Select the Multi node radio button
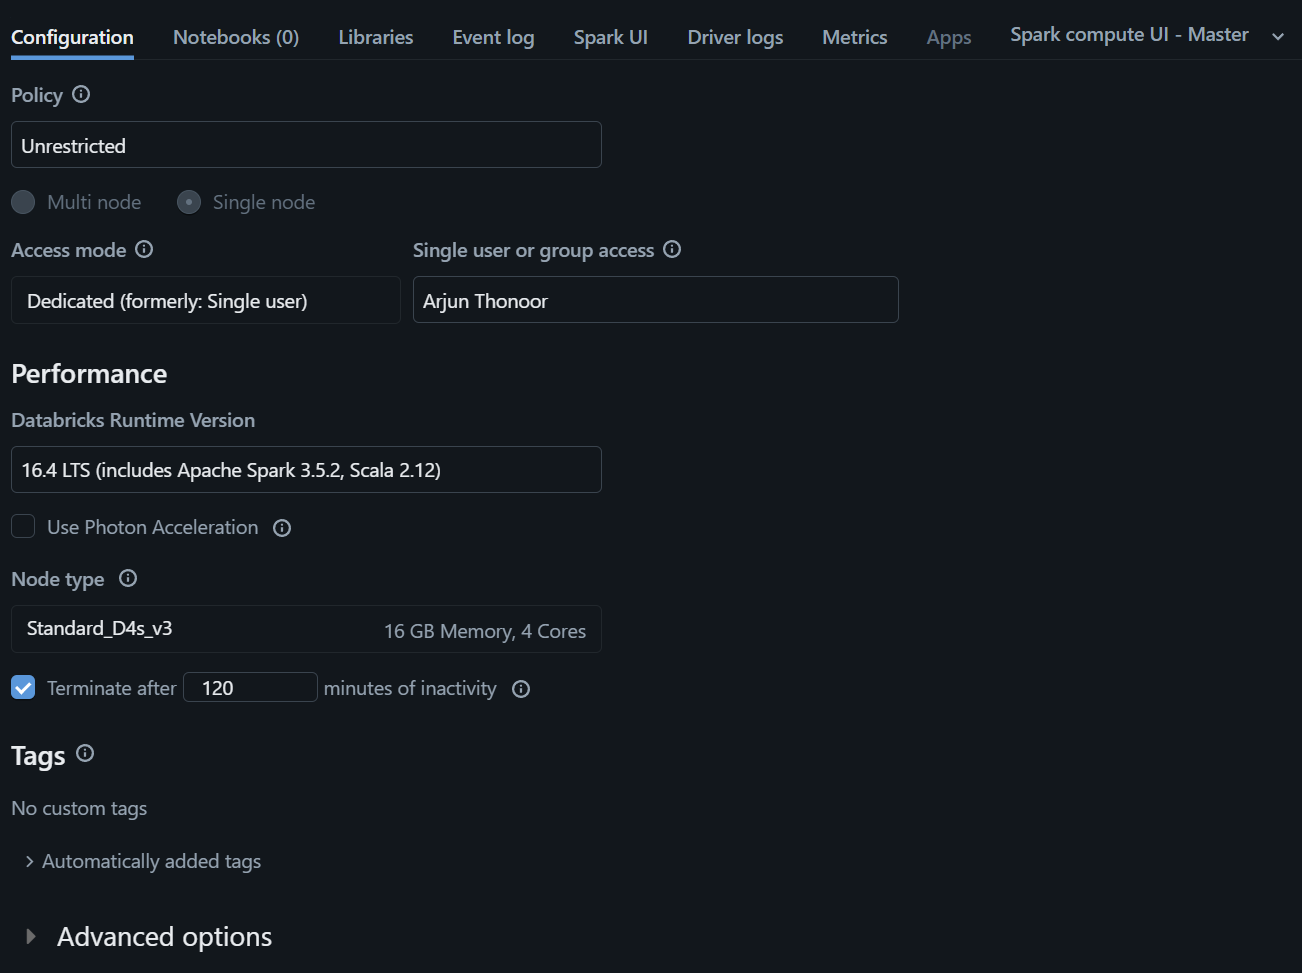The image size is (1302, 973). pyautogui.click(x=22, y=202)
